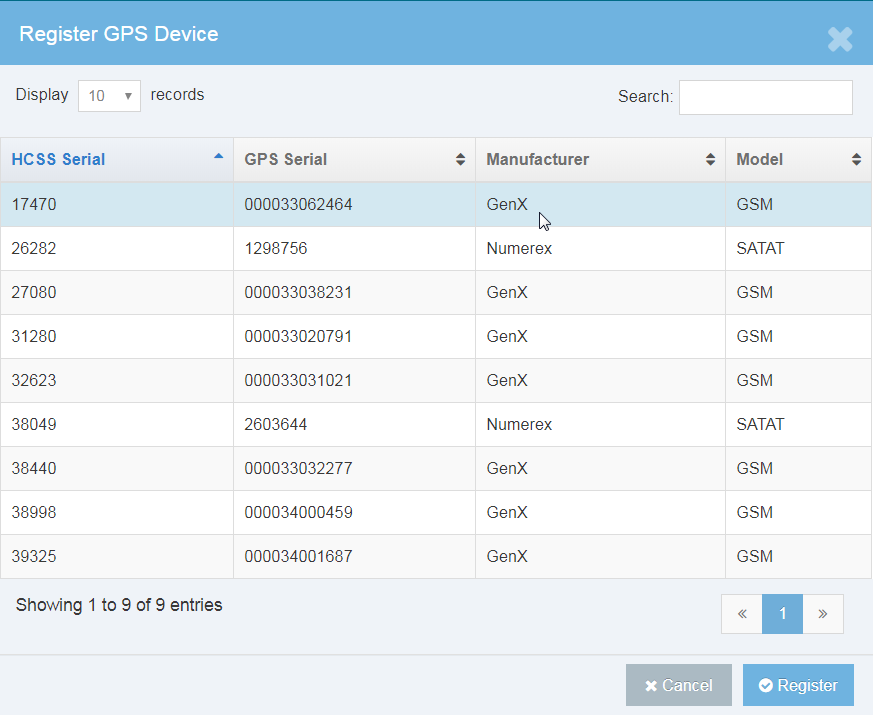Click inside the Search field
Image resolution: width=873 pixels, height=715 pixels.
click(764, 97)
